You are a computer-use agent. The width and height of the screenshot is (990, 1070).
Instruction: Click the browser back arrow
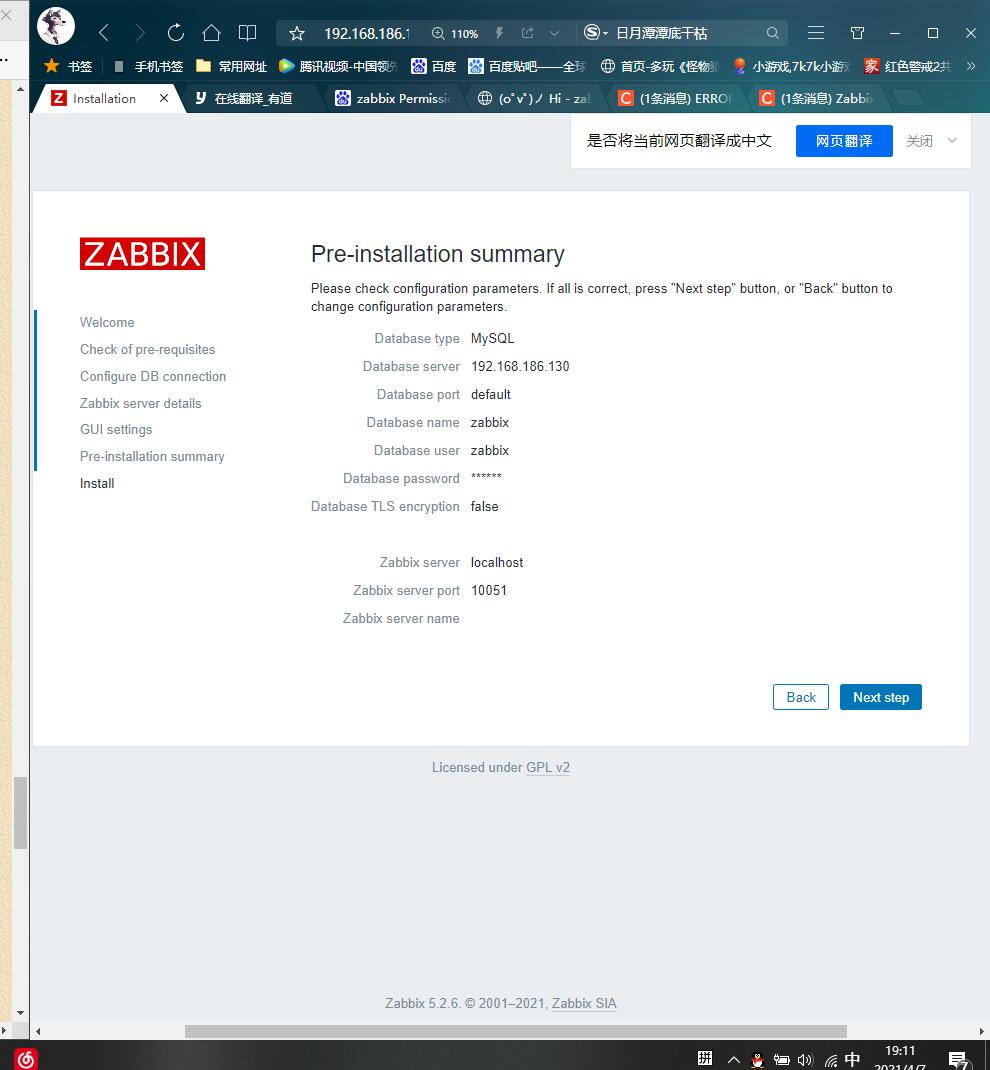coord(104,33)
